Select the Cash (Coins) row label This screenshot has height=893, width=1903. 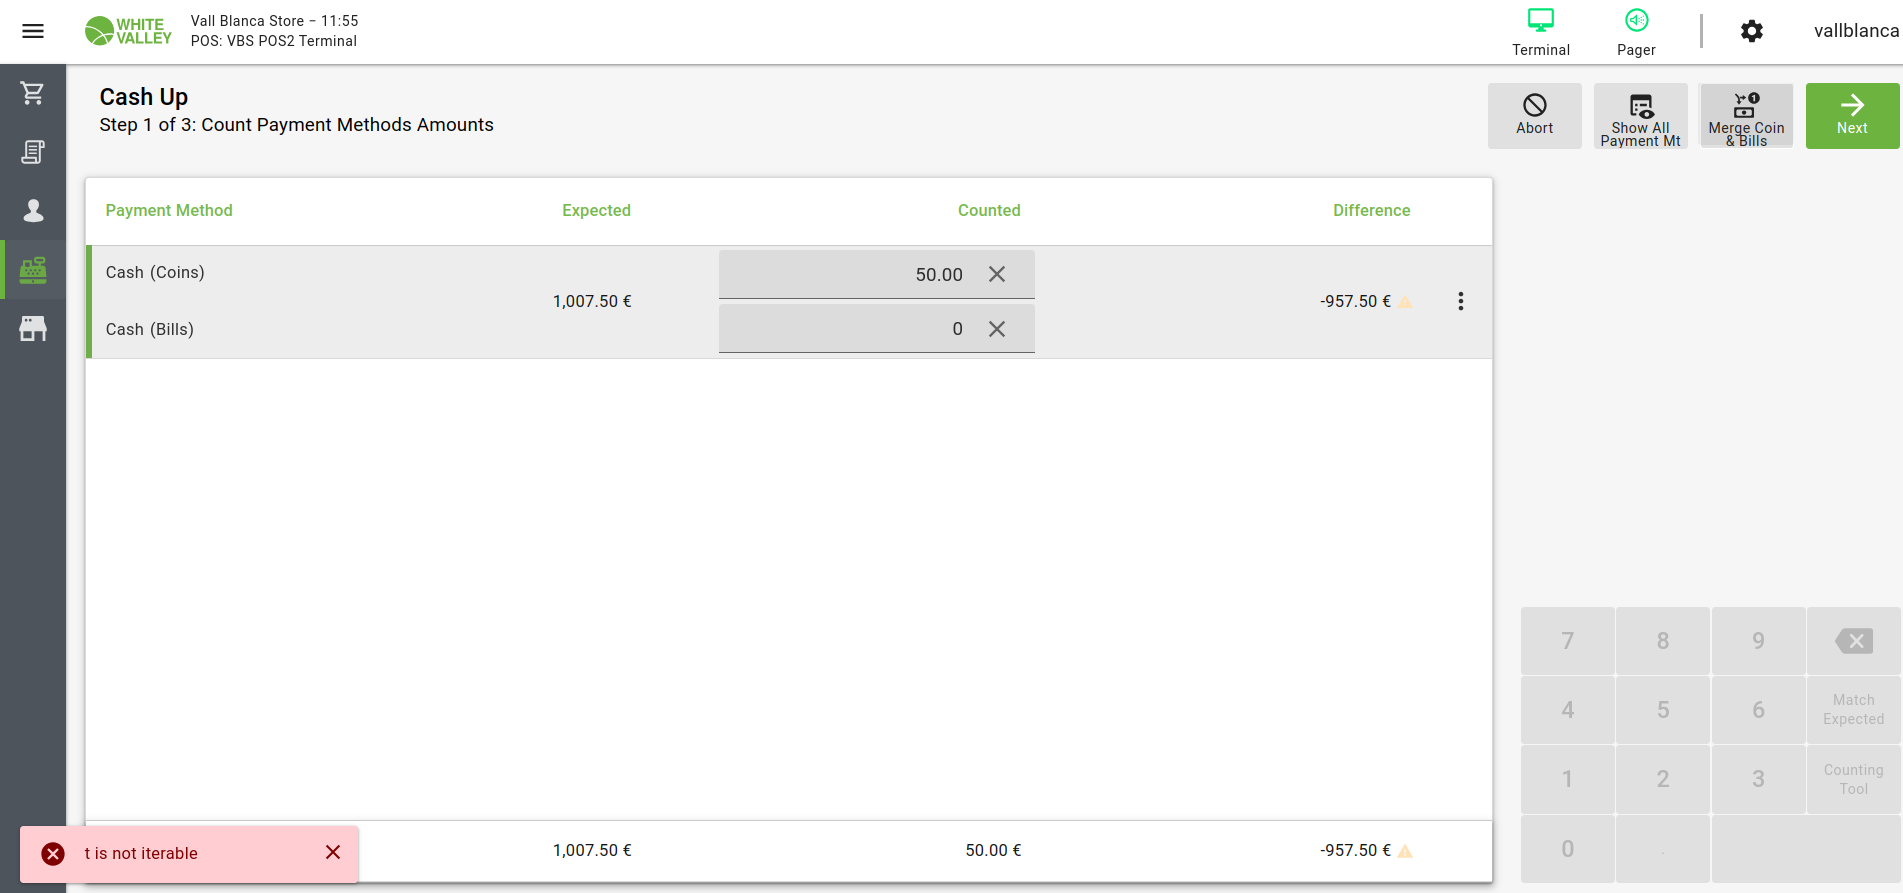tap(155, 272)
